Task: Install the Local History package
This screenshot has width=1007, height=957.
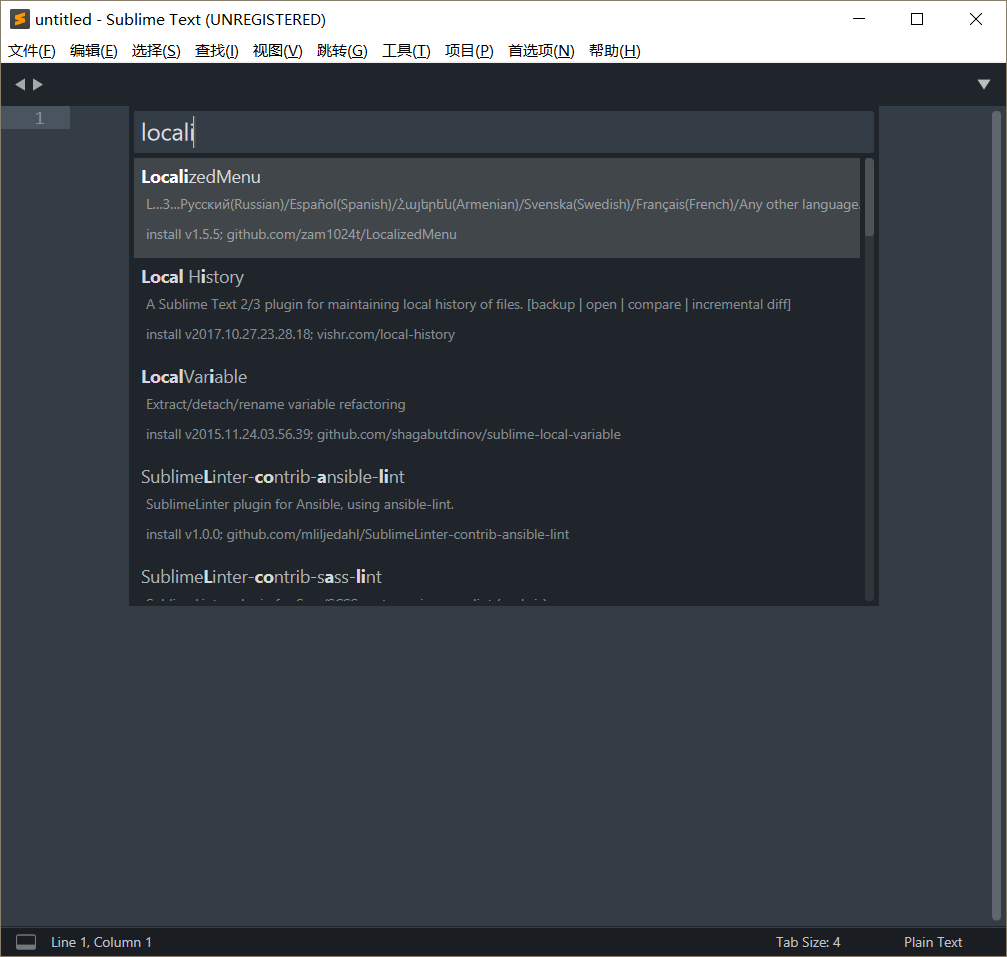Action: point(400,305)
